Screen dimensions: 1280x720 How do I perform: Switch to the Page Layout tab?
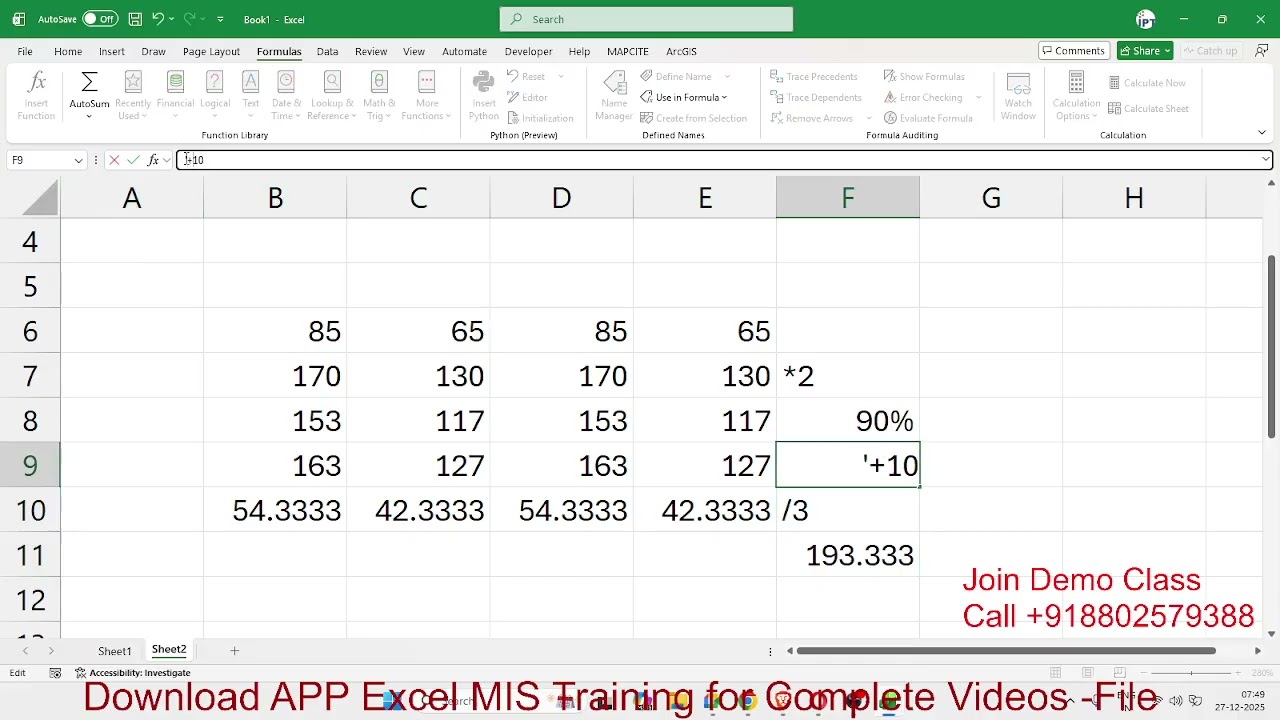click(x=211, y=51)
